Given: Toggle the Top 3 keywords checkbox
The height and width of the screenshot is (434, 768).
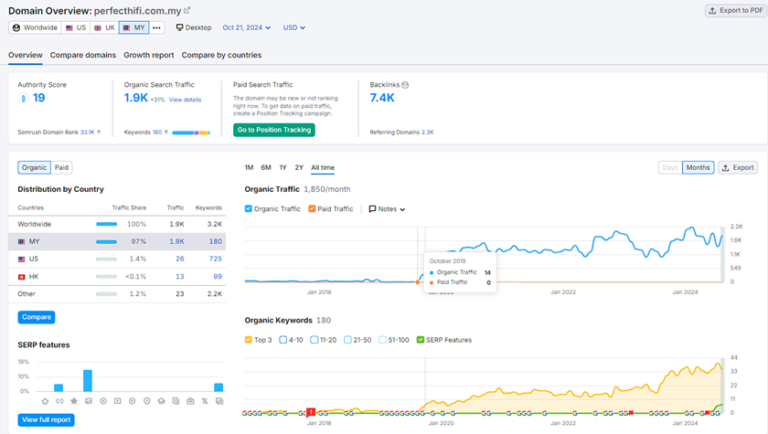Looking at the screenshot, I should point(248,340).
